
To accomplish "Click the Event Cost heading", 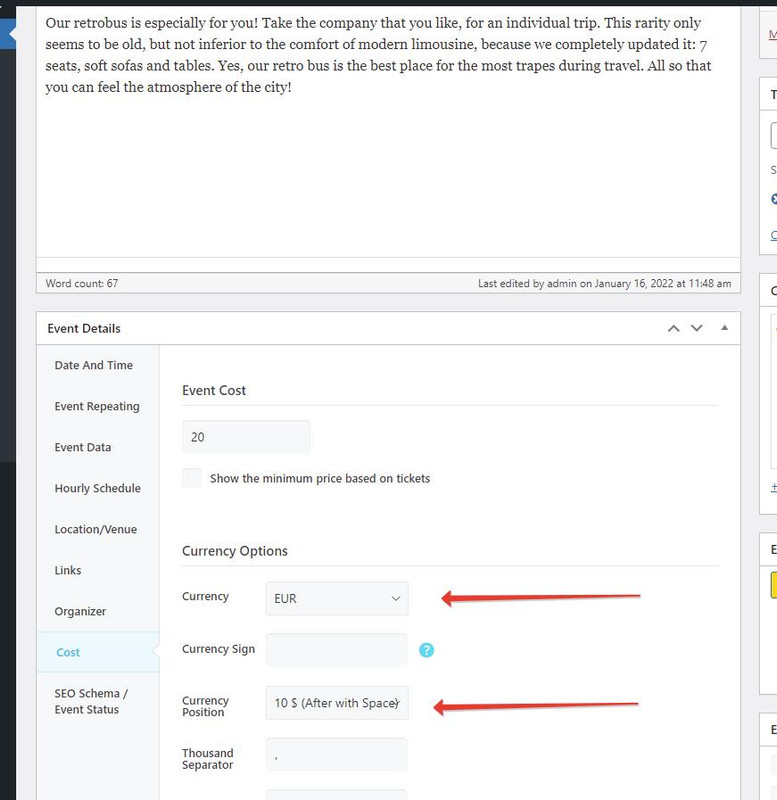I will pyautogui.click(x=214, y=390).
